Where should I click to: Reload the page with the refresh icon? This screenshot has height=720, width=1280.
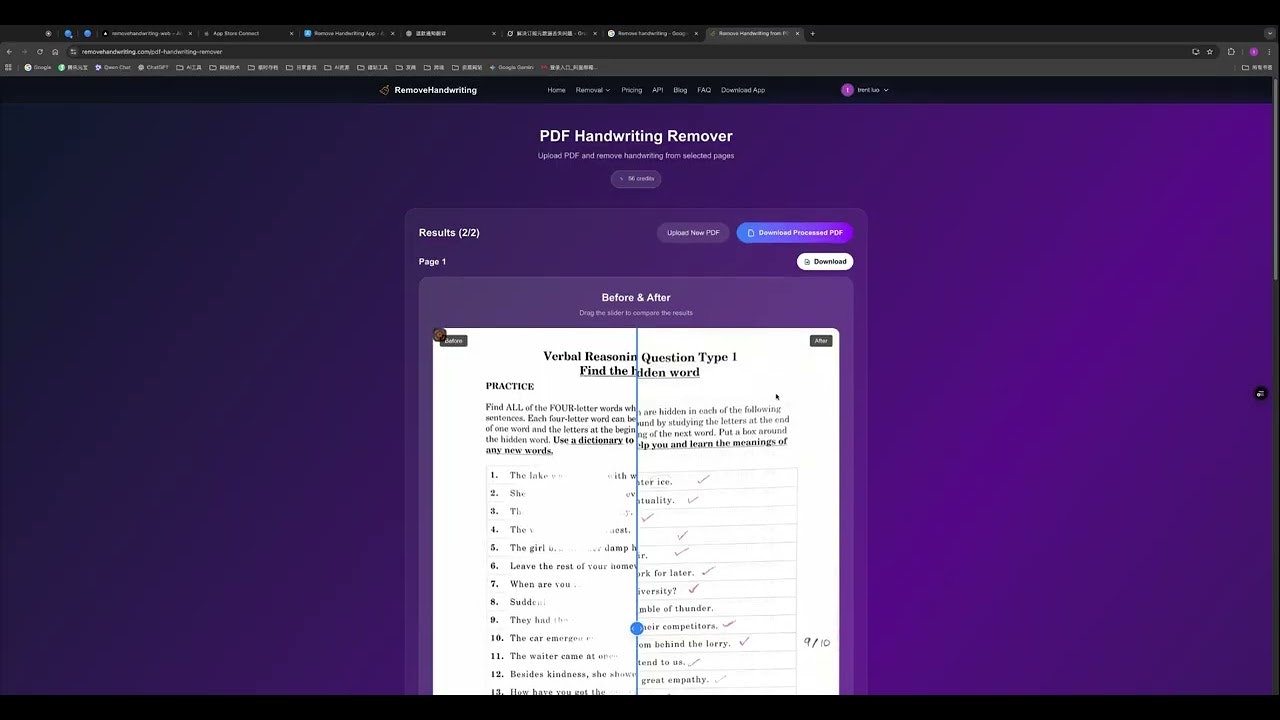click(40, 51)
